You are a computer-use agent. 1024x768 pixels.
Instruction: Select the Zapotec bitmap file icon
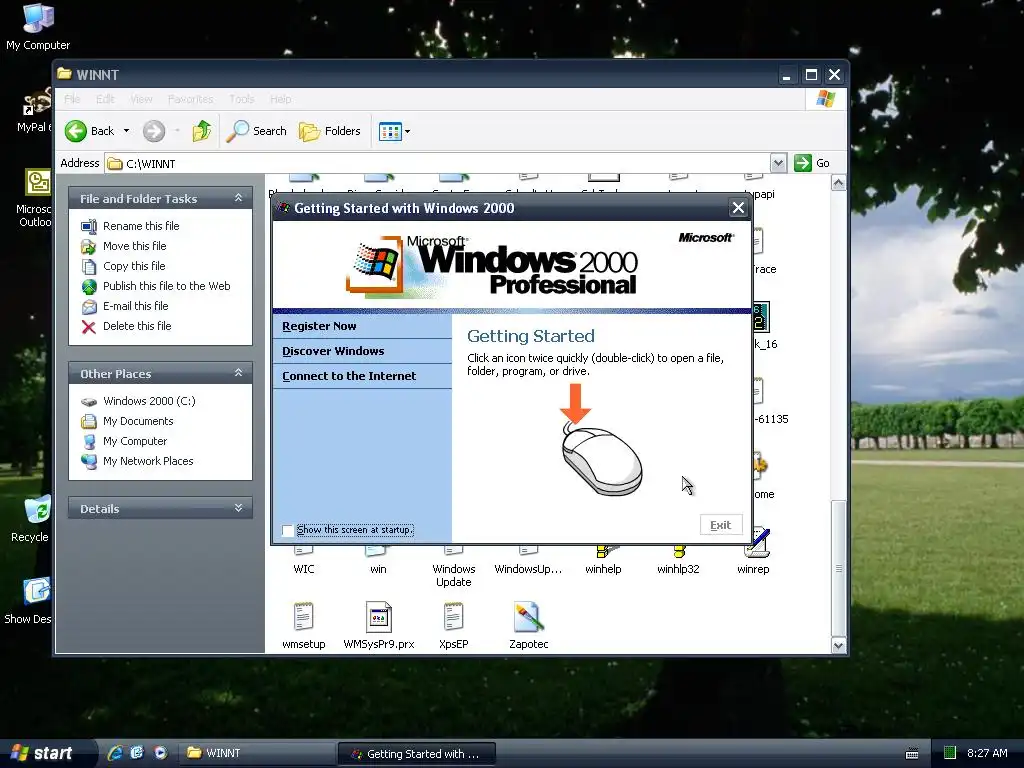[x=528, y=616]
